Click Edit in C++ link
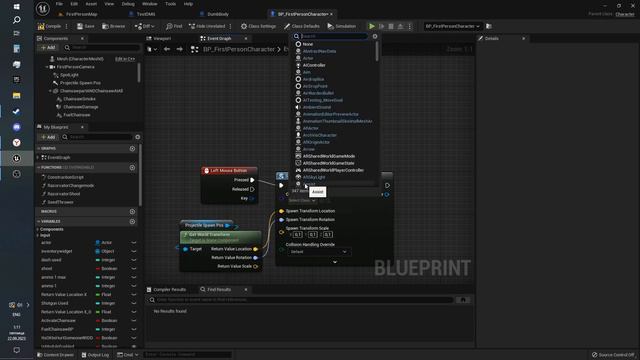 pos(125,59)
